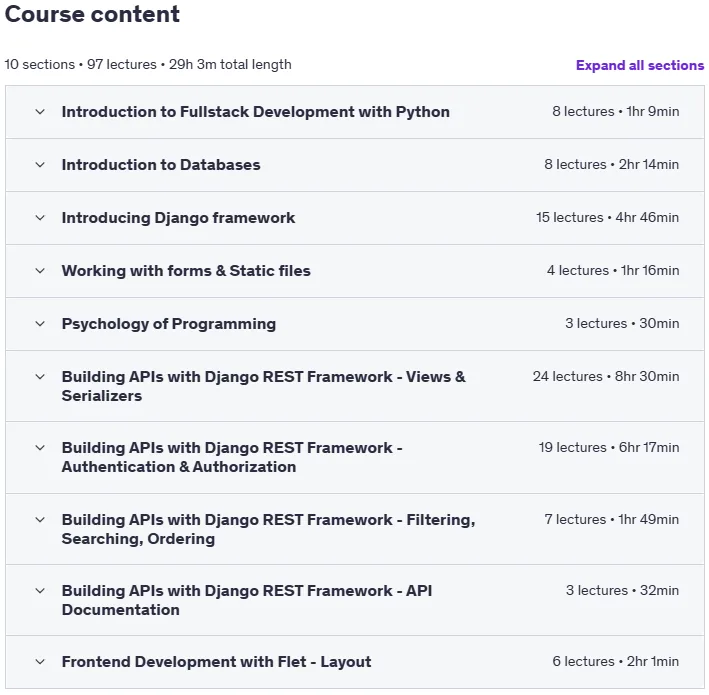The width and height of the screenshot is (709, 695).
Task: Click chevron beside Views & Serializers section
Action: tap(40, 377)
